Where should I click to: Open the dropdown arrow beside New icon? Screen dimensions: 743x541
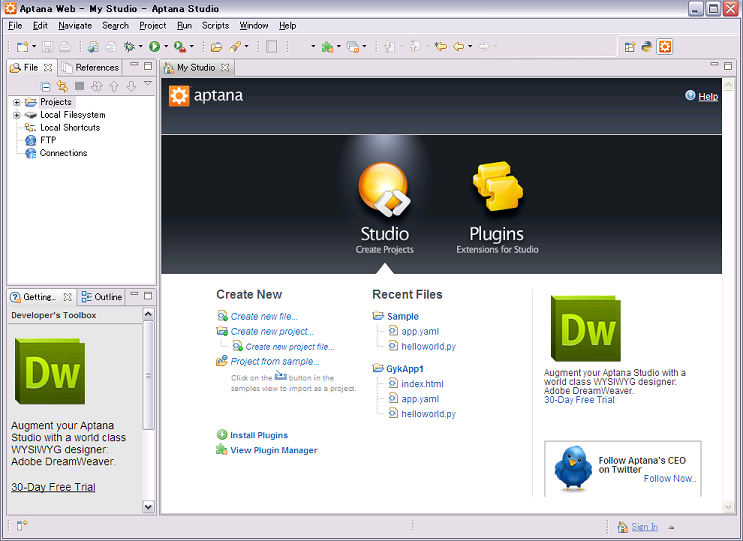[x=34, y=46]
